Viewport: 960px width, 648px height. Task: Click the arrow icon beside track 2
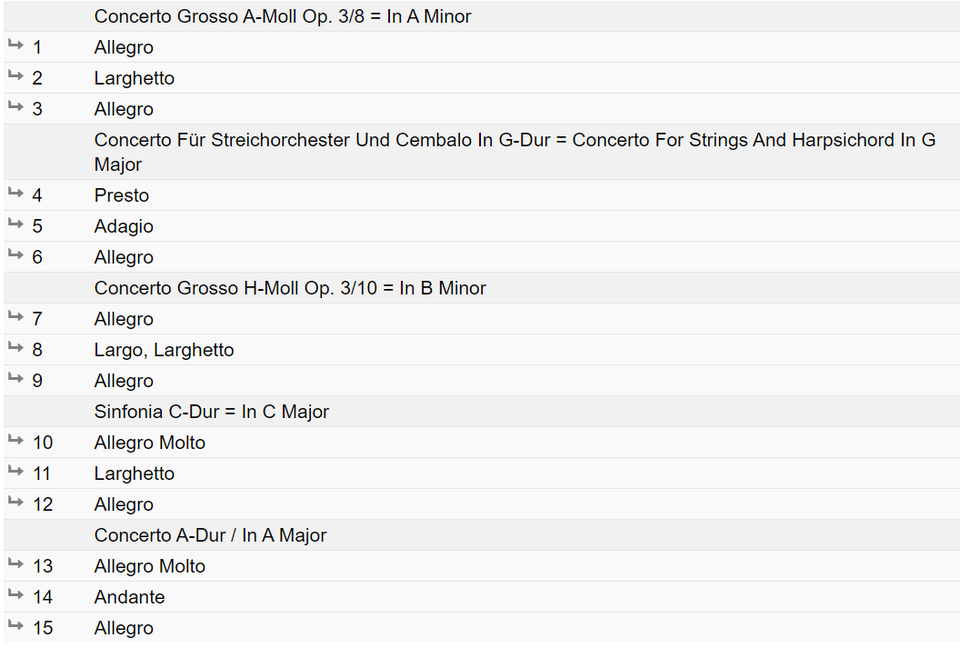coord(15,75)
